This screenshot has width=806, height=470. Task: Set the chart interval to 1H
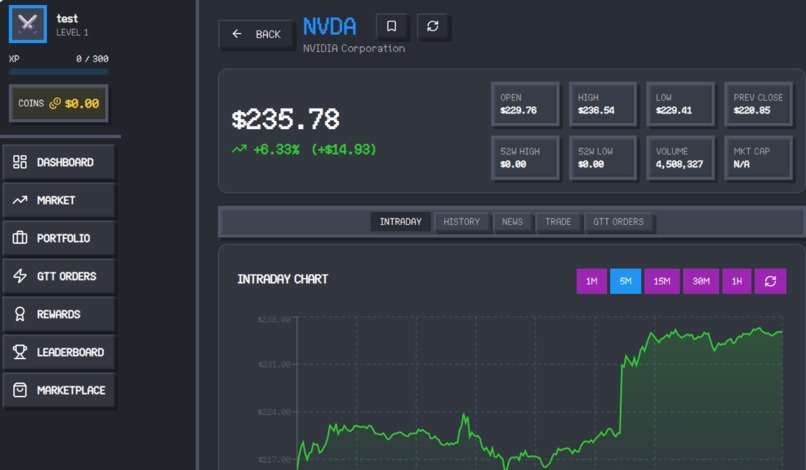pyautogui.click(x=737, y=281)
